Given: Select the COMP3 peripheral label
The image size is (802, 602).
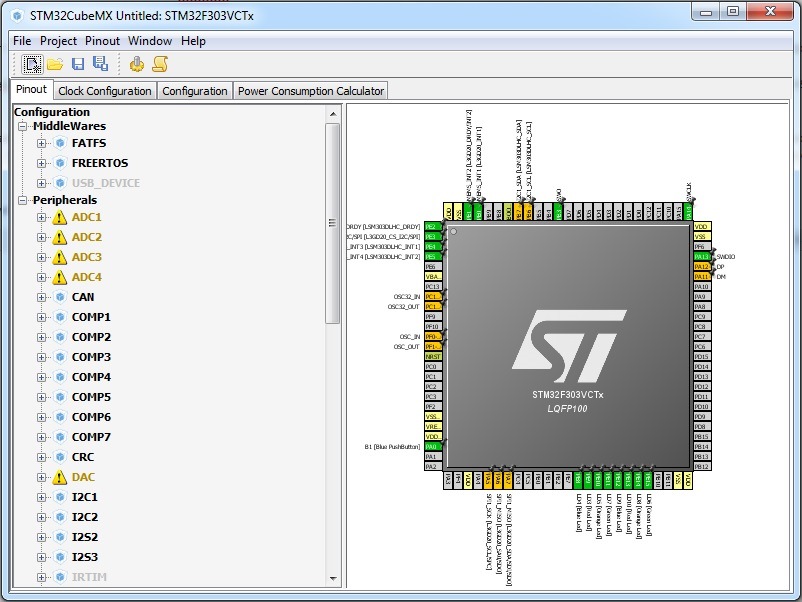Looking at the screenshot, I should pos(91,357).
